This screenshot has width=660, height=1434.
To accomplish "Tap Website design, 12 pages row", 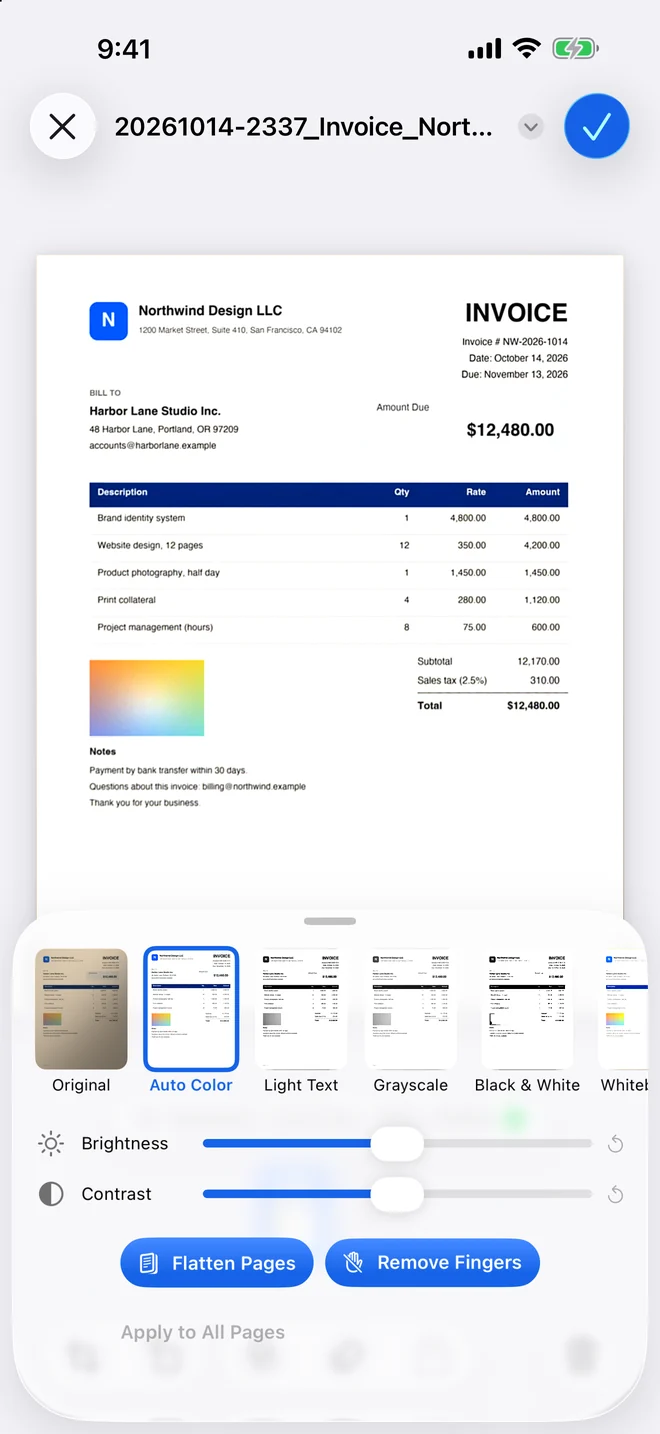I will (x=328, y=545).
